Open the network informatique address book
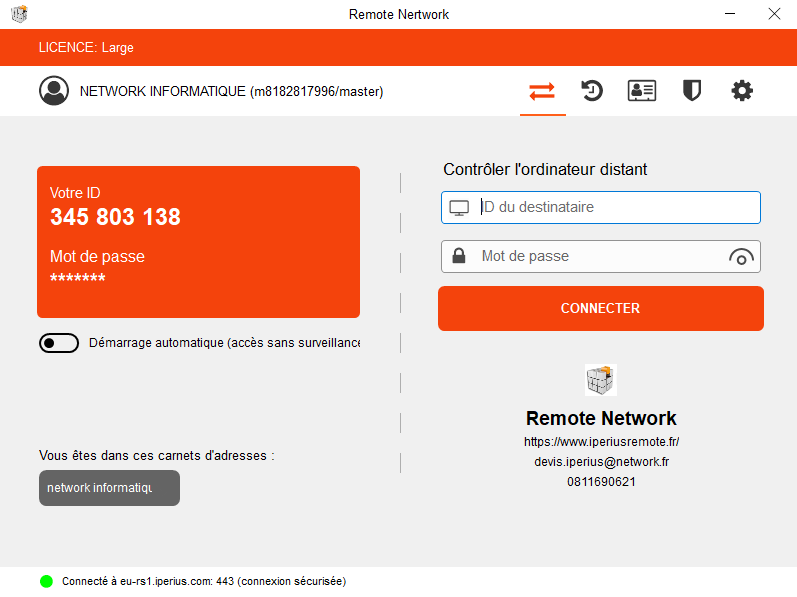 tap(109, 488)
